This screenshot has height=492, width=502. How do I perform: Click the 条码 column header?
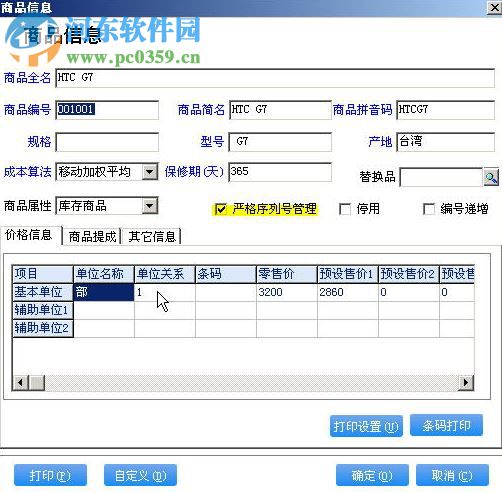pyautogui.click(x=226, y=274)
